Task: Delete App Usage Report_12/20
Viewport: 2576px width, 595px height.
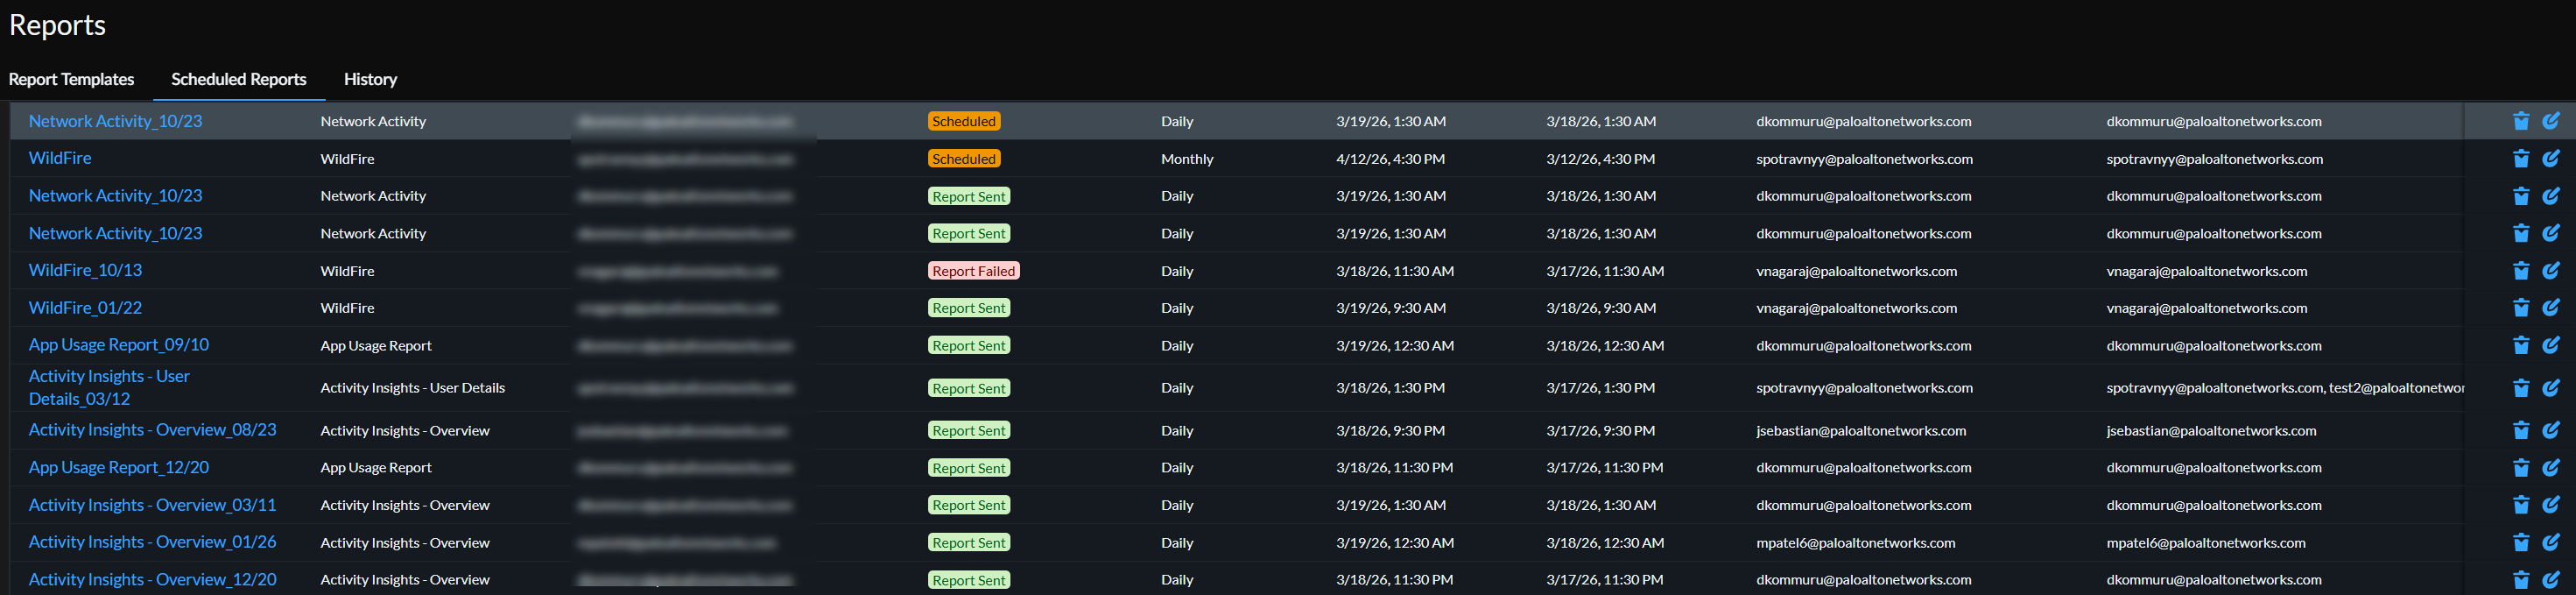Action: [x=2520, y=467]
